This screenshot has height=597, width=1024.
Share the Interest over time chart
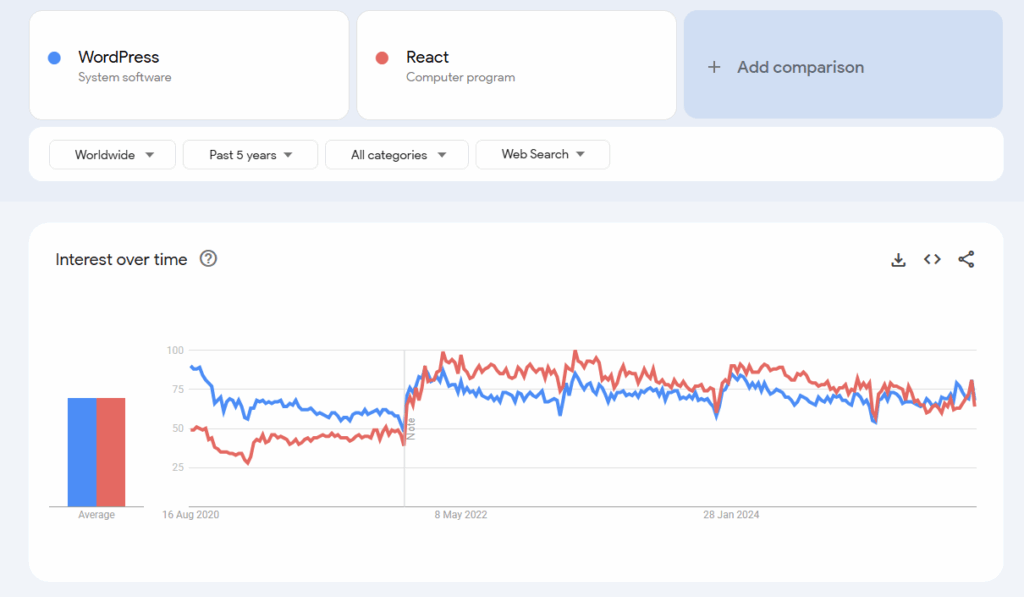(967, 259)
